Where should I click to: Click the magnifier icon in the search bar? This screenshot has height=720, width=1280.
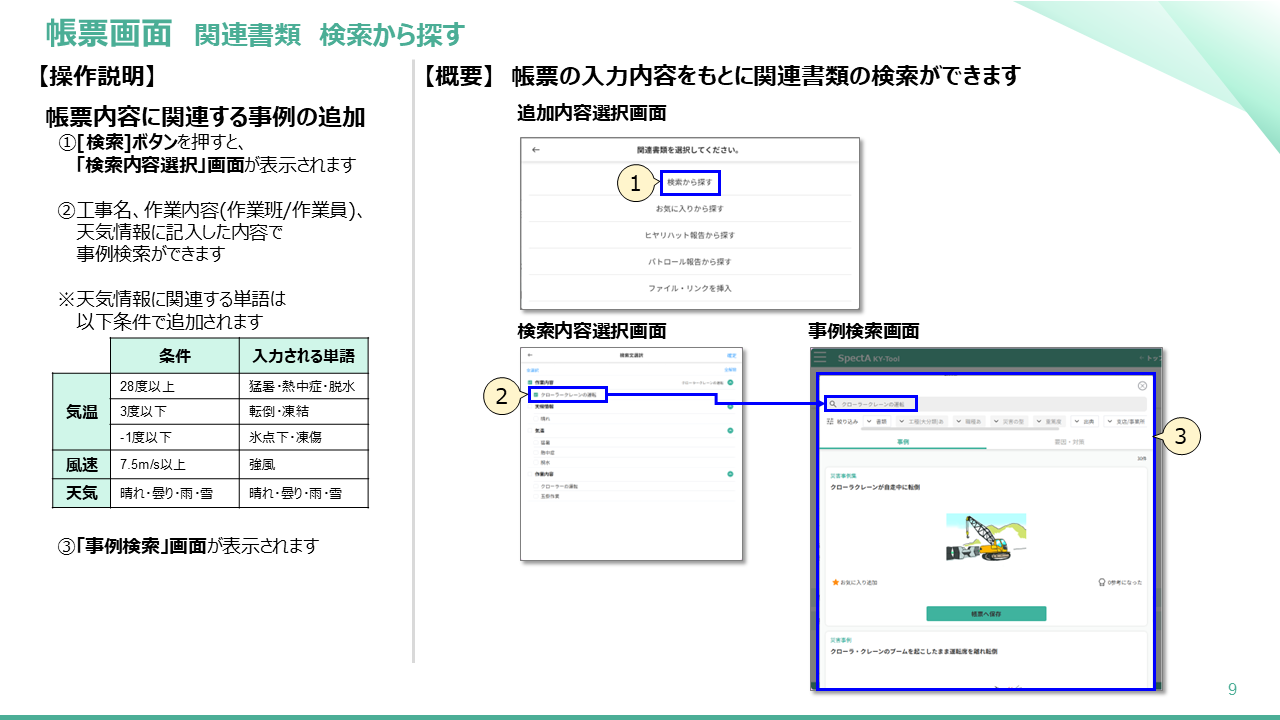(833, 404)
